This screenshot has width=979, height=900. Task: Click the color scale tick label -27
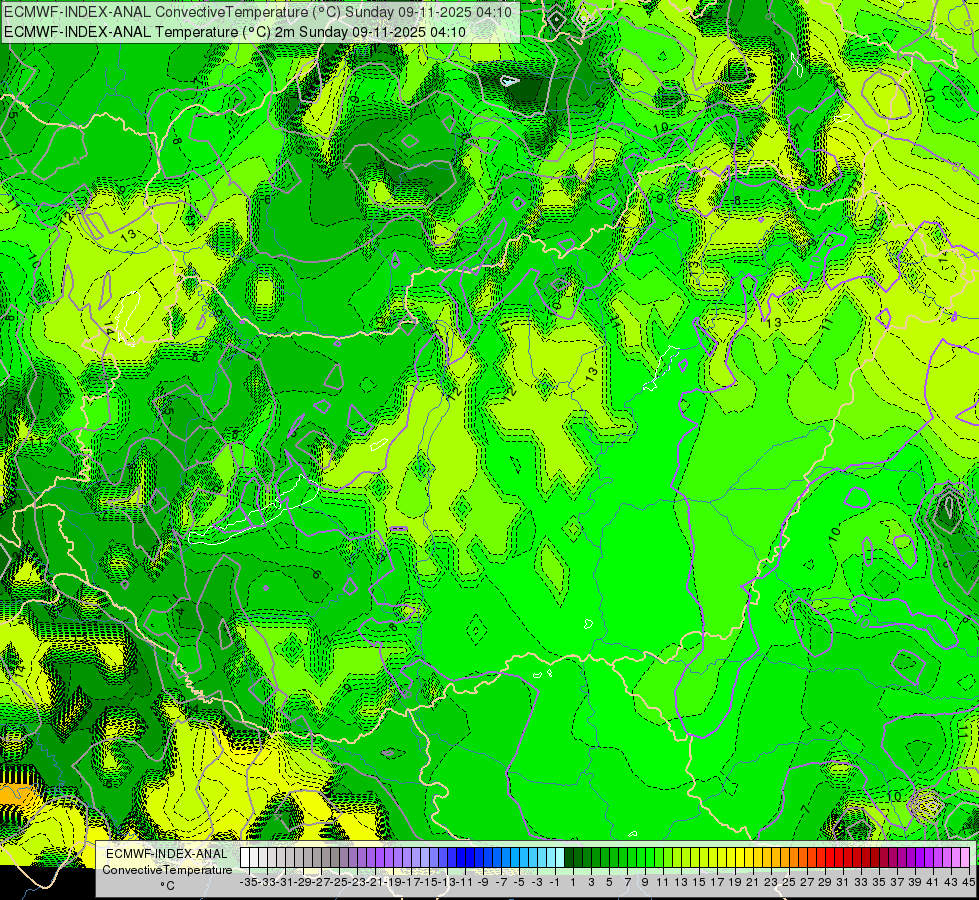(x=322, y=883)
